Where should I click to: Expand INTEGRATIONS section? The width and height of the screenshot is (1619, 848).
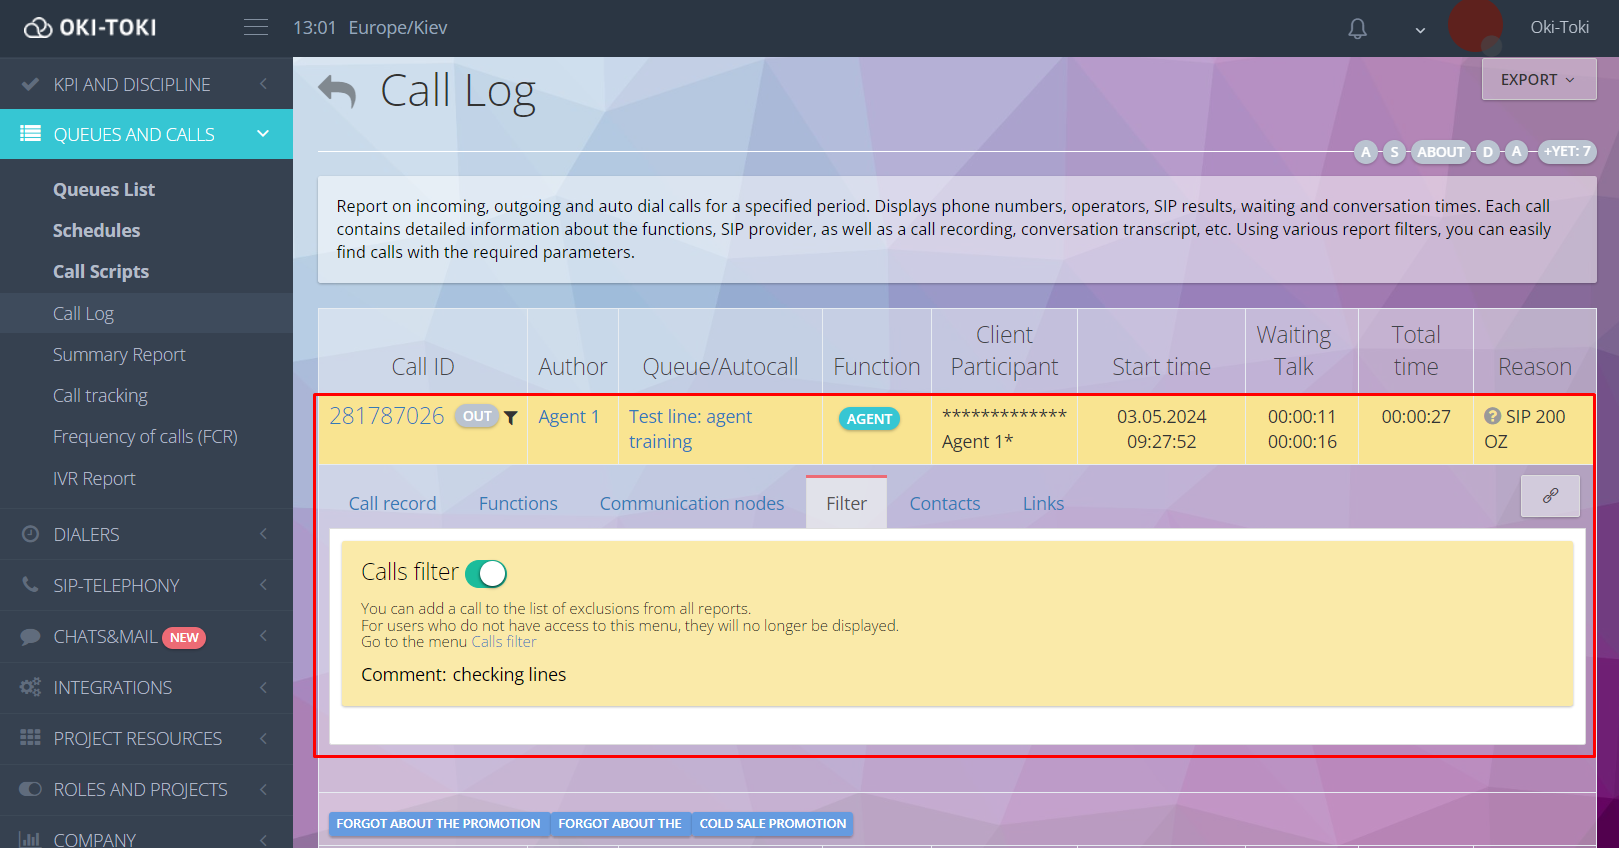146,687
